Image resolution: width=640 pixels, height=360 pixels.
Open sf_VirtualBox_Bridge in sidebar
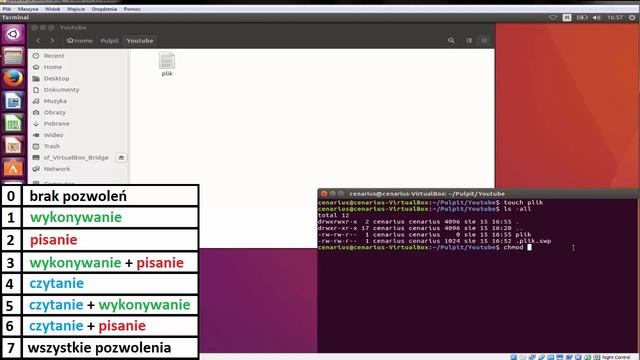click(76, 158)
